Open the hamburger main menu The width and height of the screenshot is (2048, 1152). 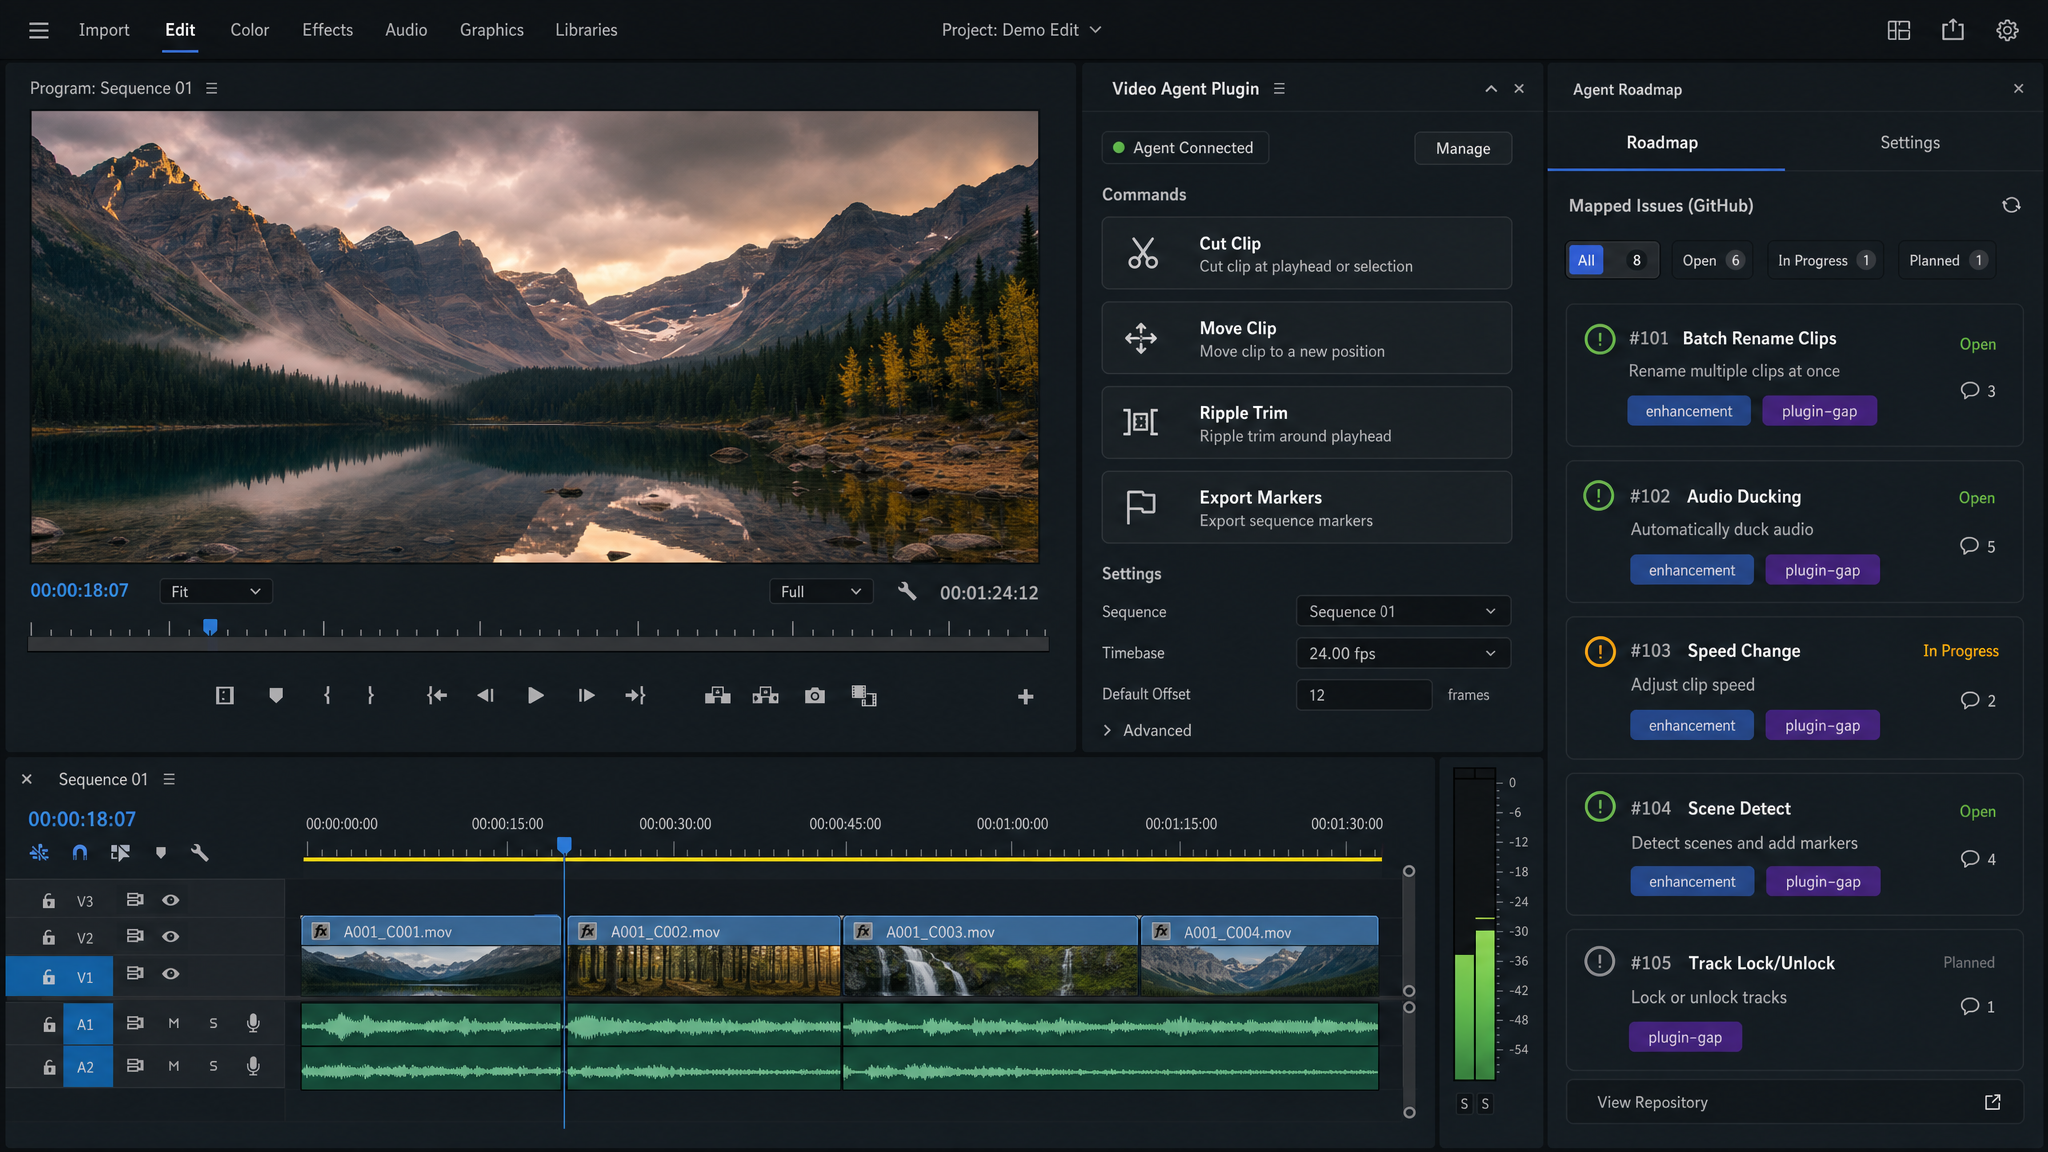coord(39,30)
